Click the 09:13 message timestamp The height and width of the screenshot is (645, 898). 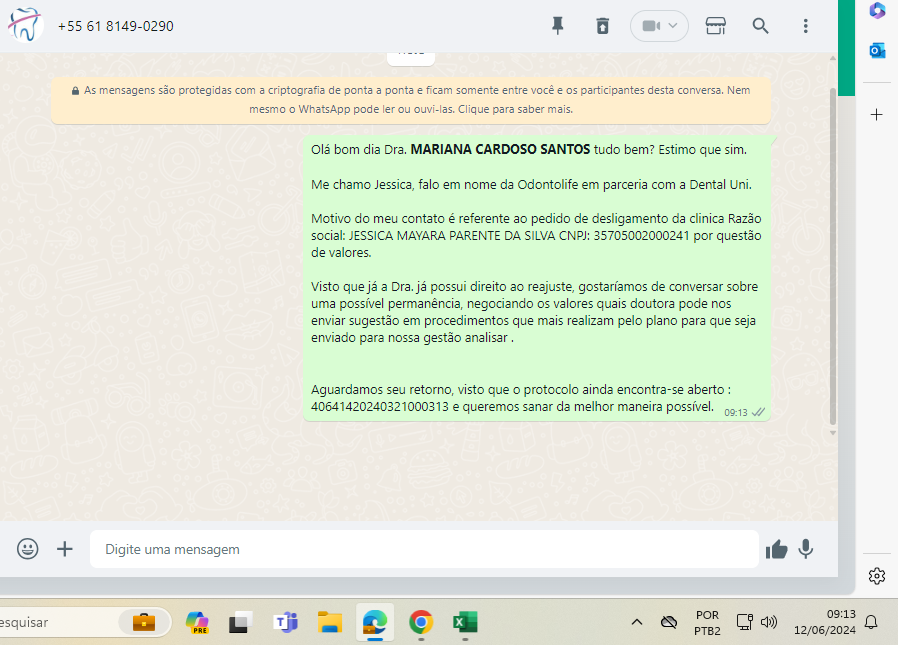point(735,412)
